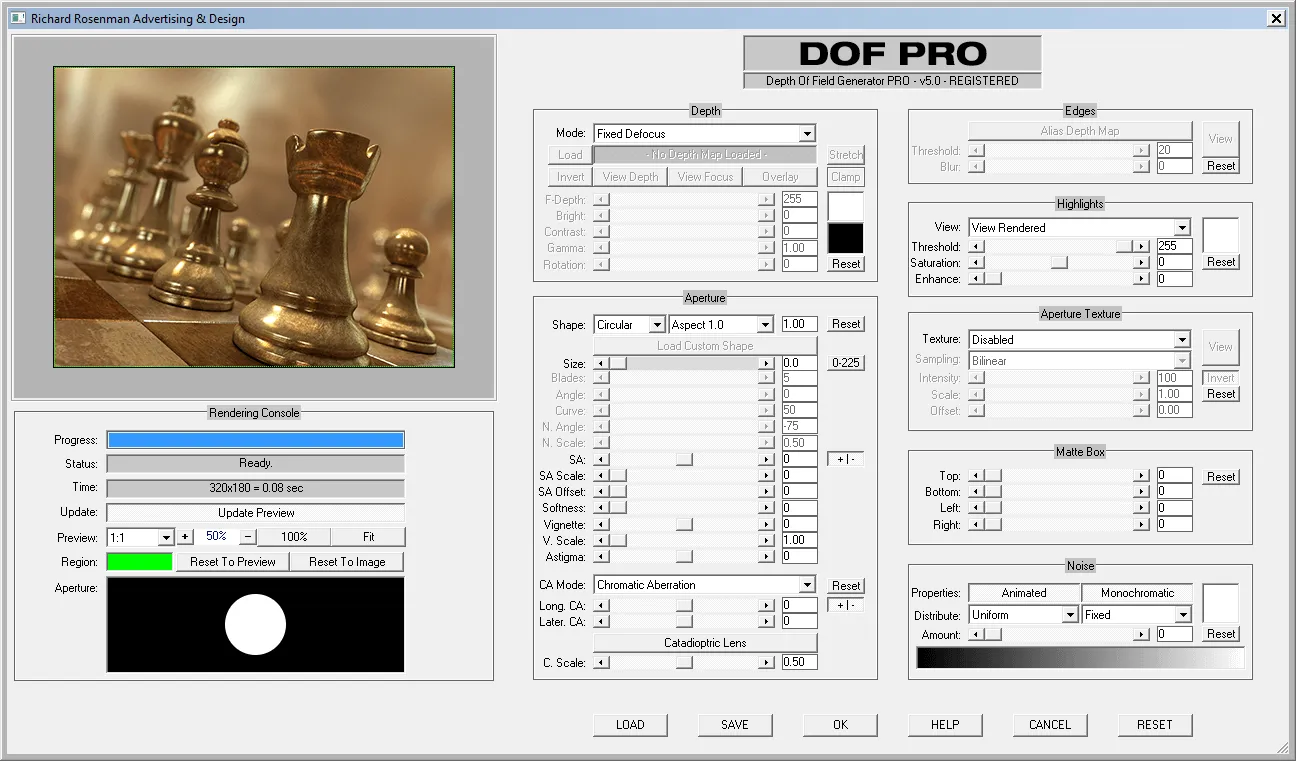Click the "+|-" icon beside Long. CA
This screenshot has width=1296, height=761.
tap(845, 604)
